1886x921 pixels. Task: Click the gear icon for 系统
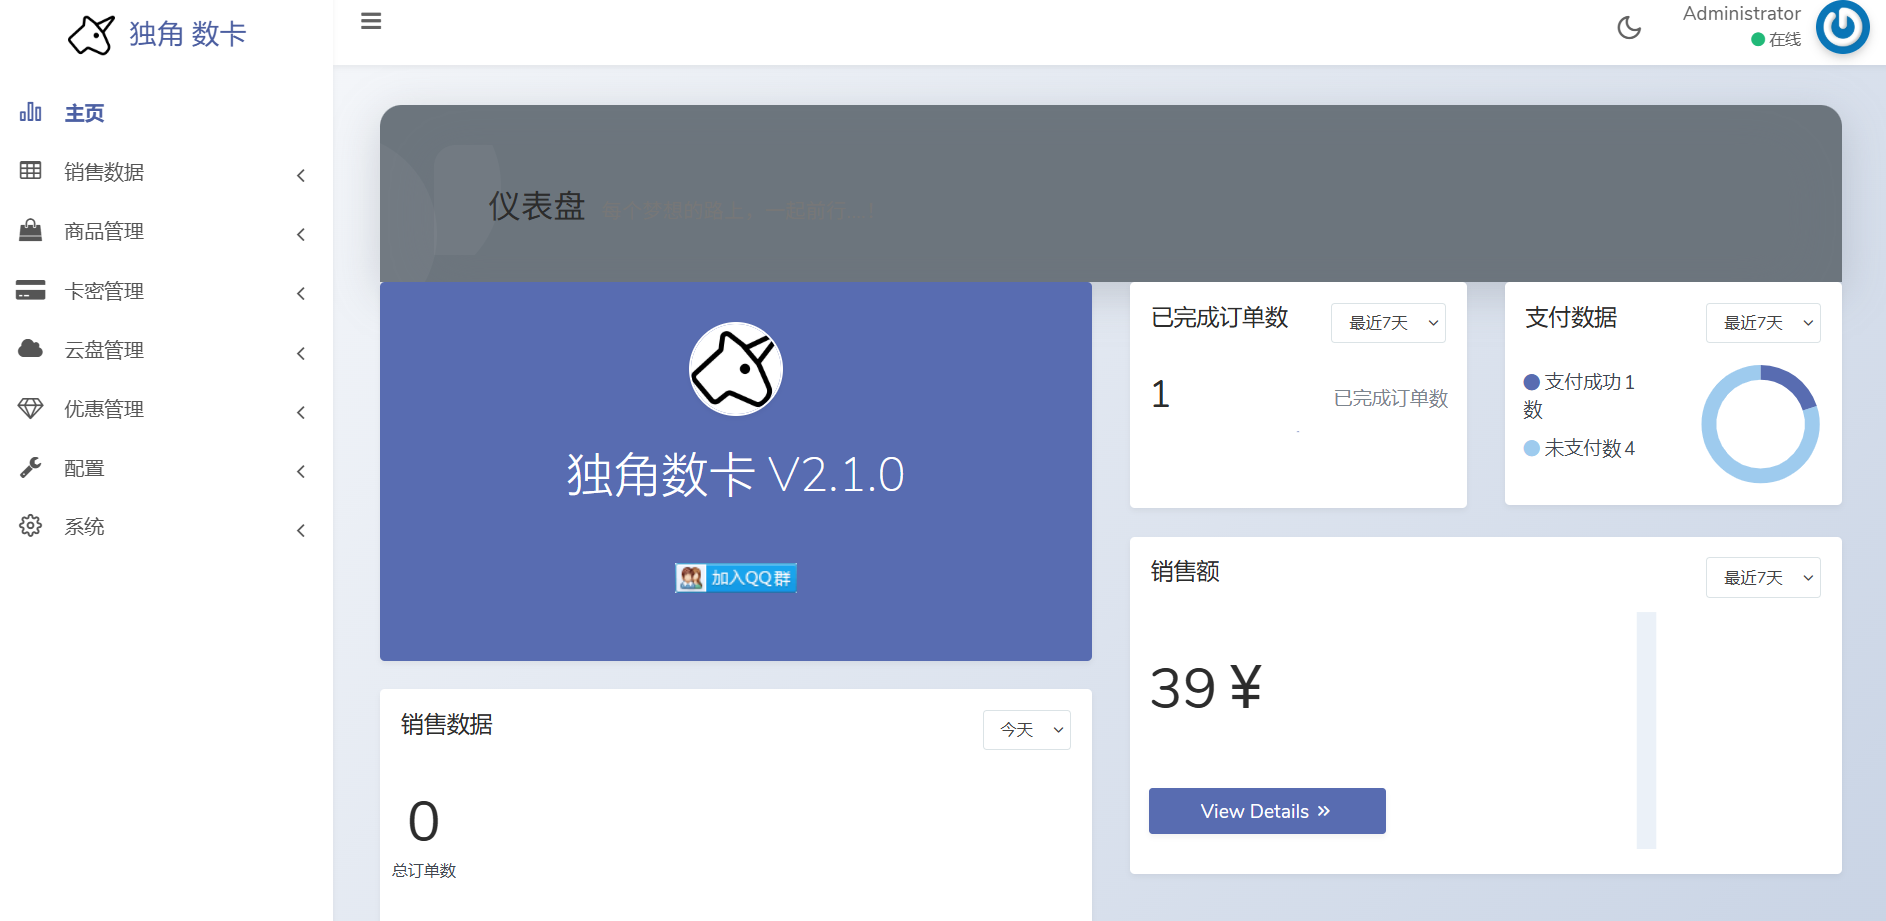click(x=31, y=526)
